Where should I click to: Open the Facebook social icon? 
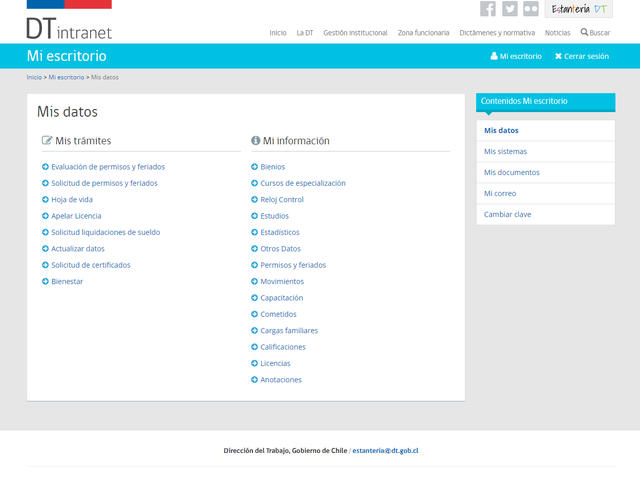coord(488,9)
